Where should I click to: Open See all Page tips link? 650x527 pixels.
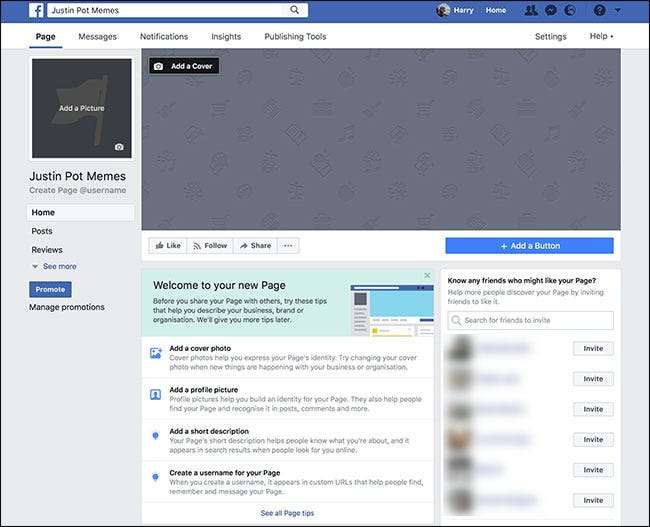pos(287,513)
